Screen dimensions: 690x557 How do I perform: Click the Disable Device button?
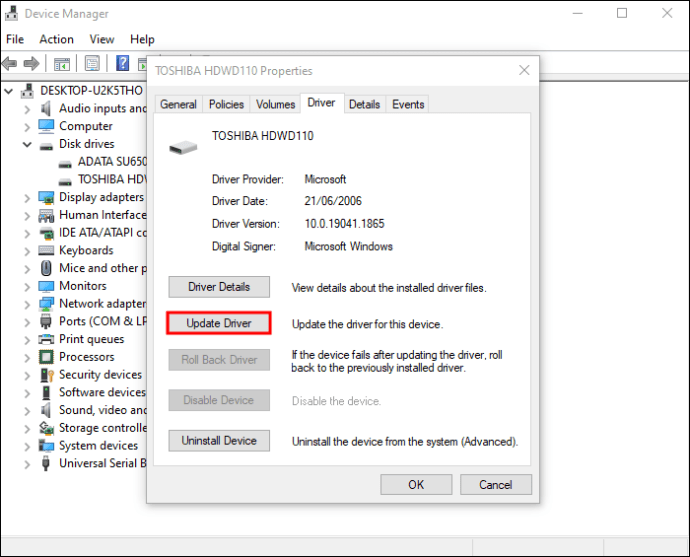[x=219, y=400]
